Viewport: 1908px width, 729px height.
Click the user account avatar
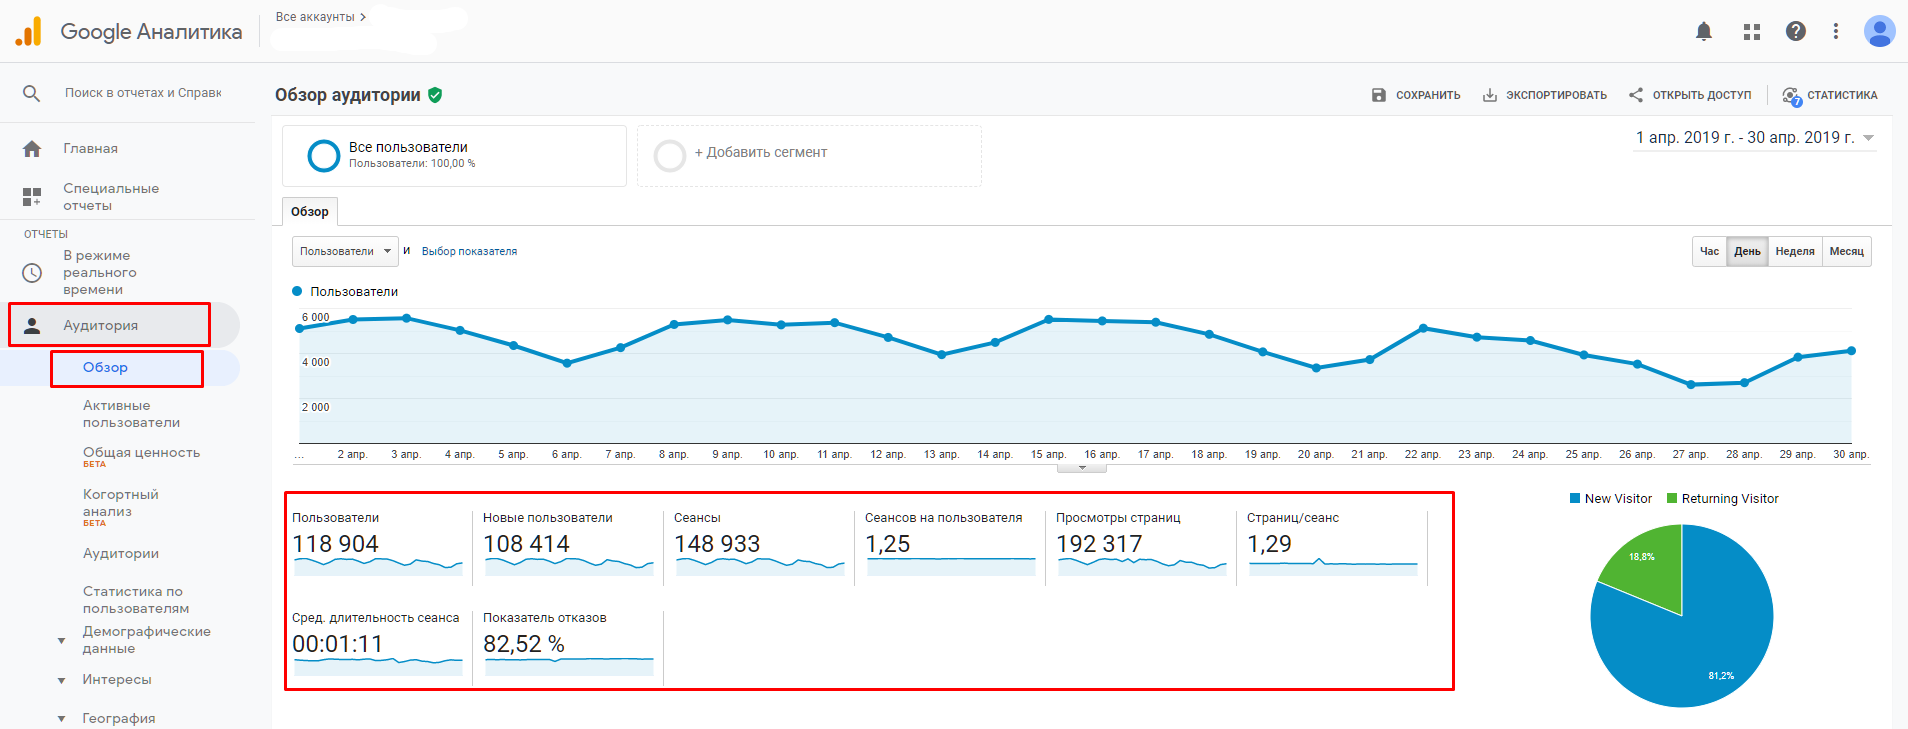click(1879, 32)
